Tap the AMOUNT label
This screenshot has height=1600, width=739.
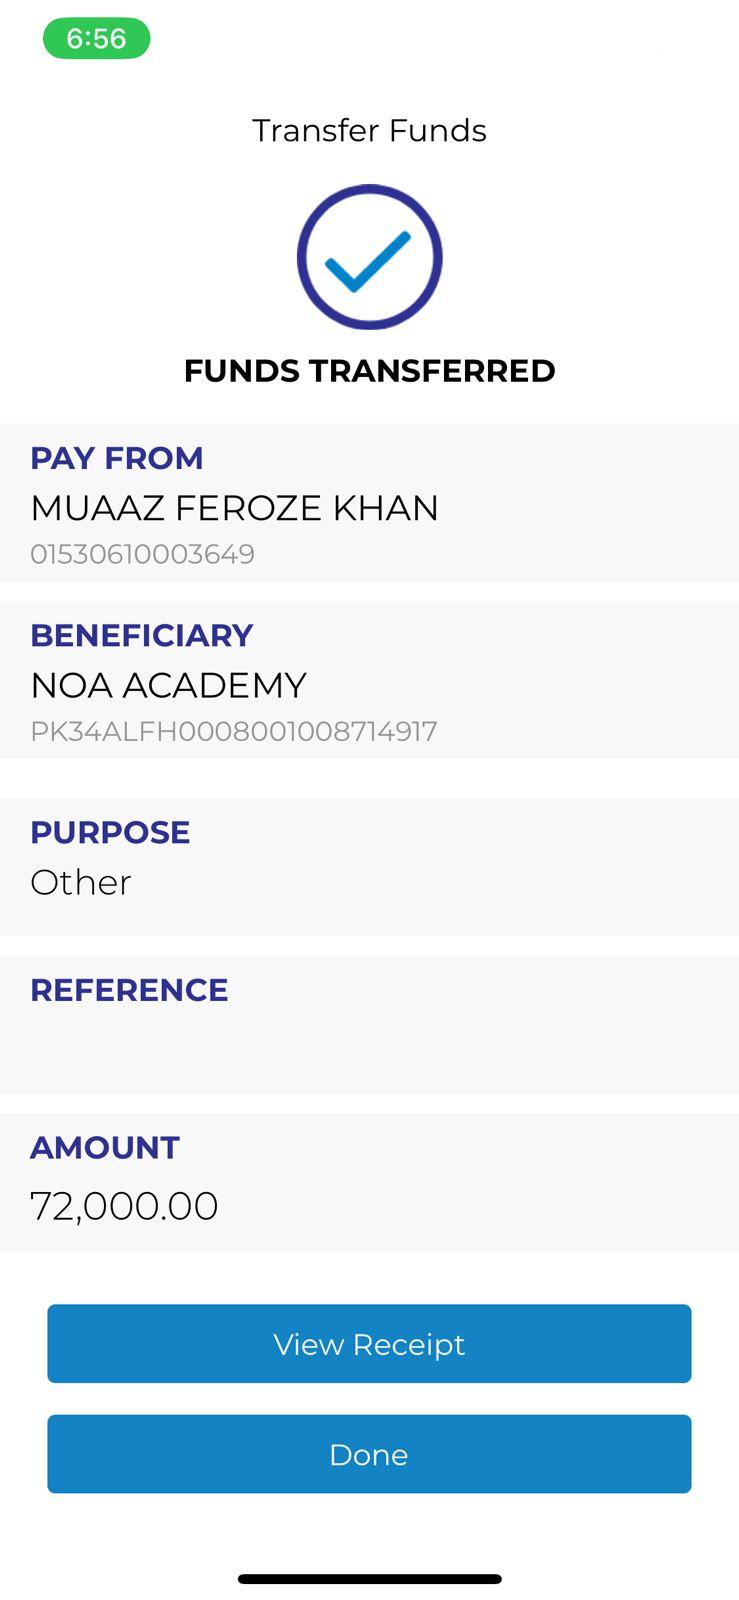coord(105,1147)
